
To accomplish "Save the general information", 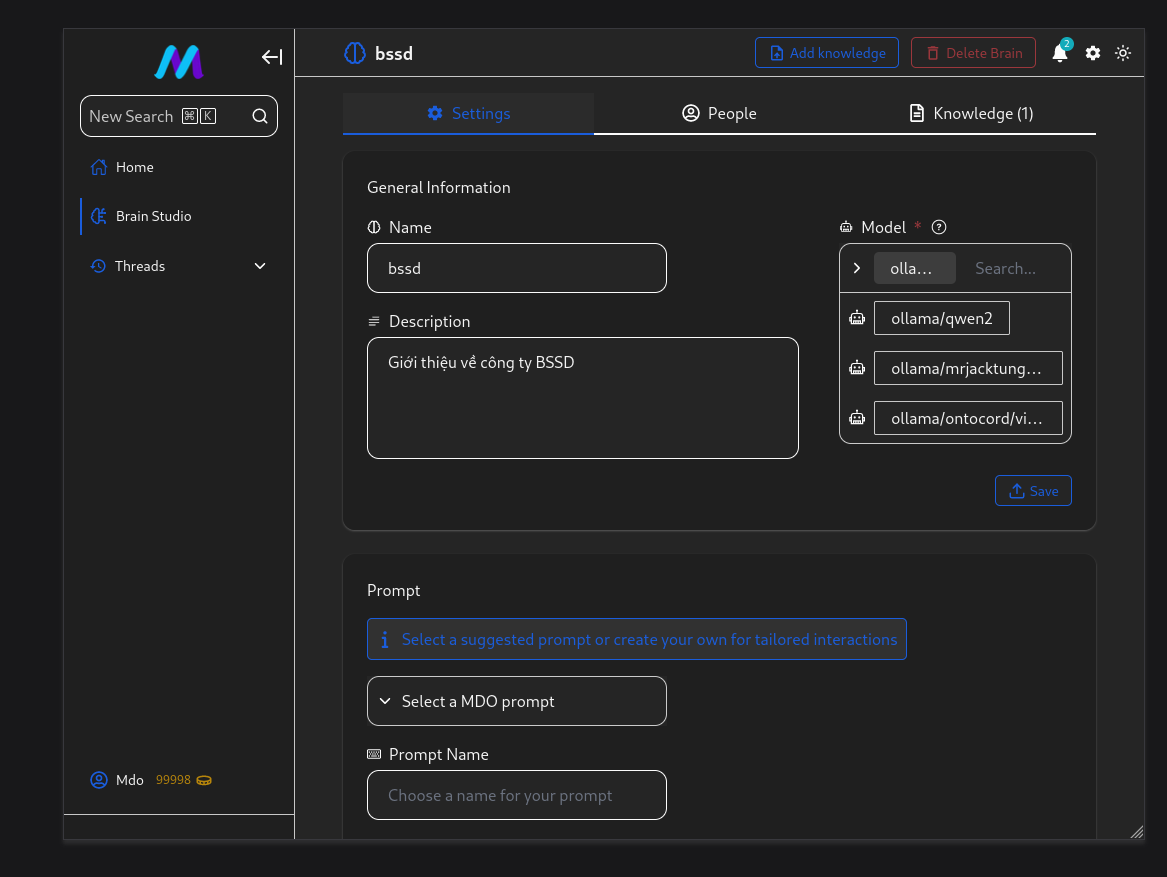I will coord(1033,491).
